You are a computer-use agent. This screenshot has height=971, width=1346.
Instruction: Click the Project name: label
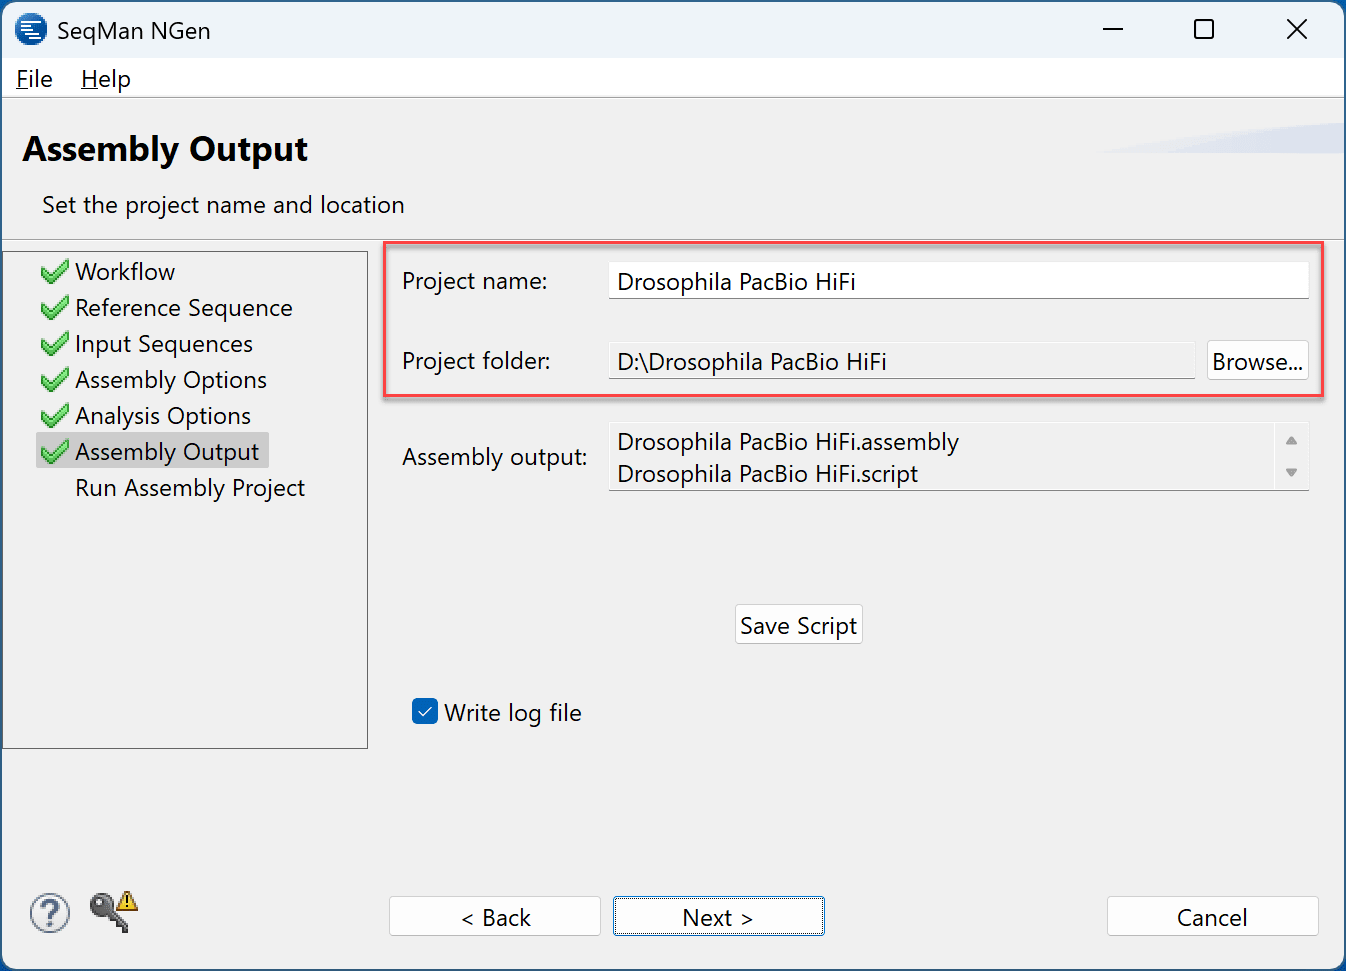point(475,281)
